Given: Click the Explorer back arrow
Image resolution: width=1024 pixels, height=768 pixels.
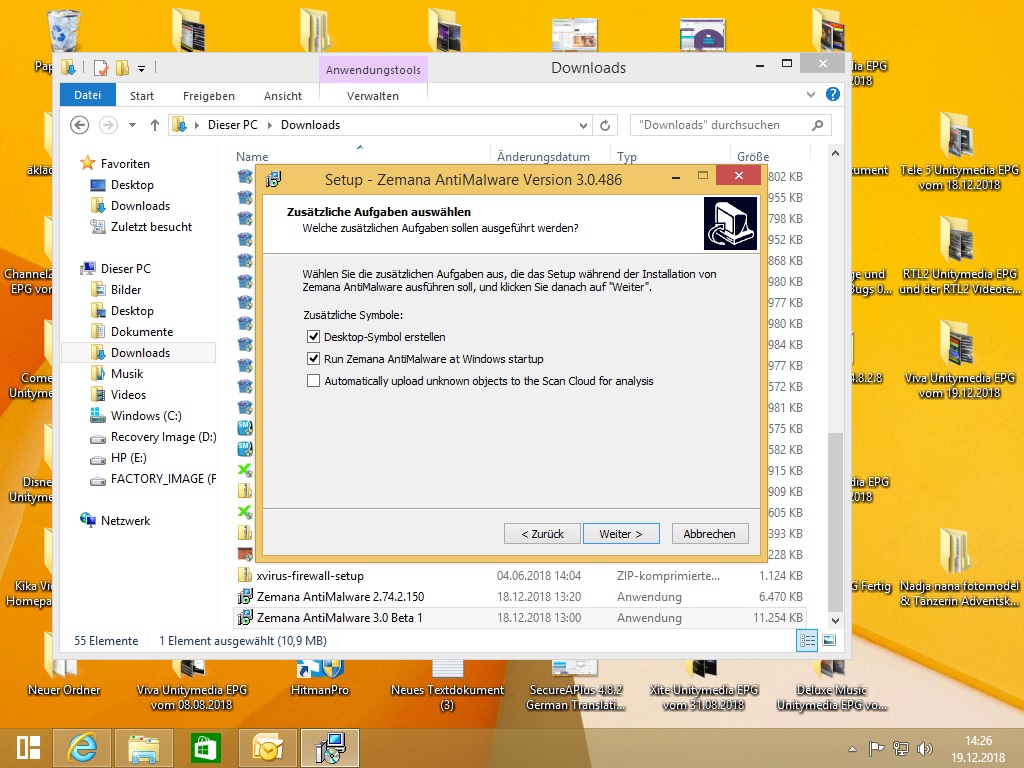Looking at the screenshot, I should [x=80, y=125].
